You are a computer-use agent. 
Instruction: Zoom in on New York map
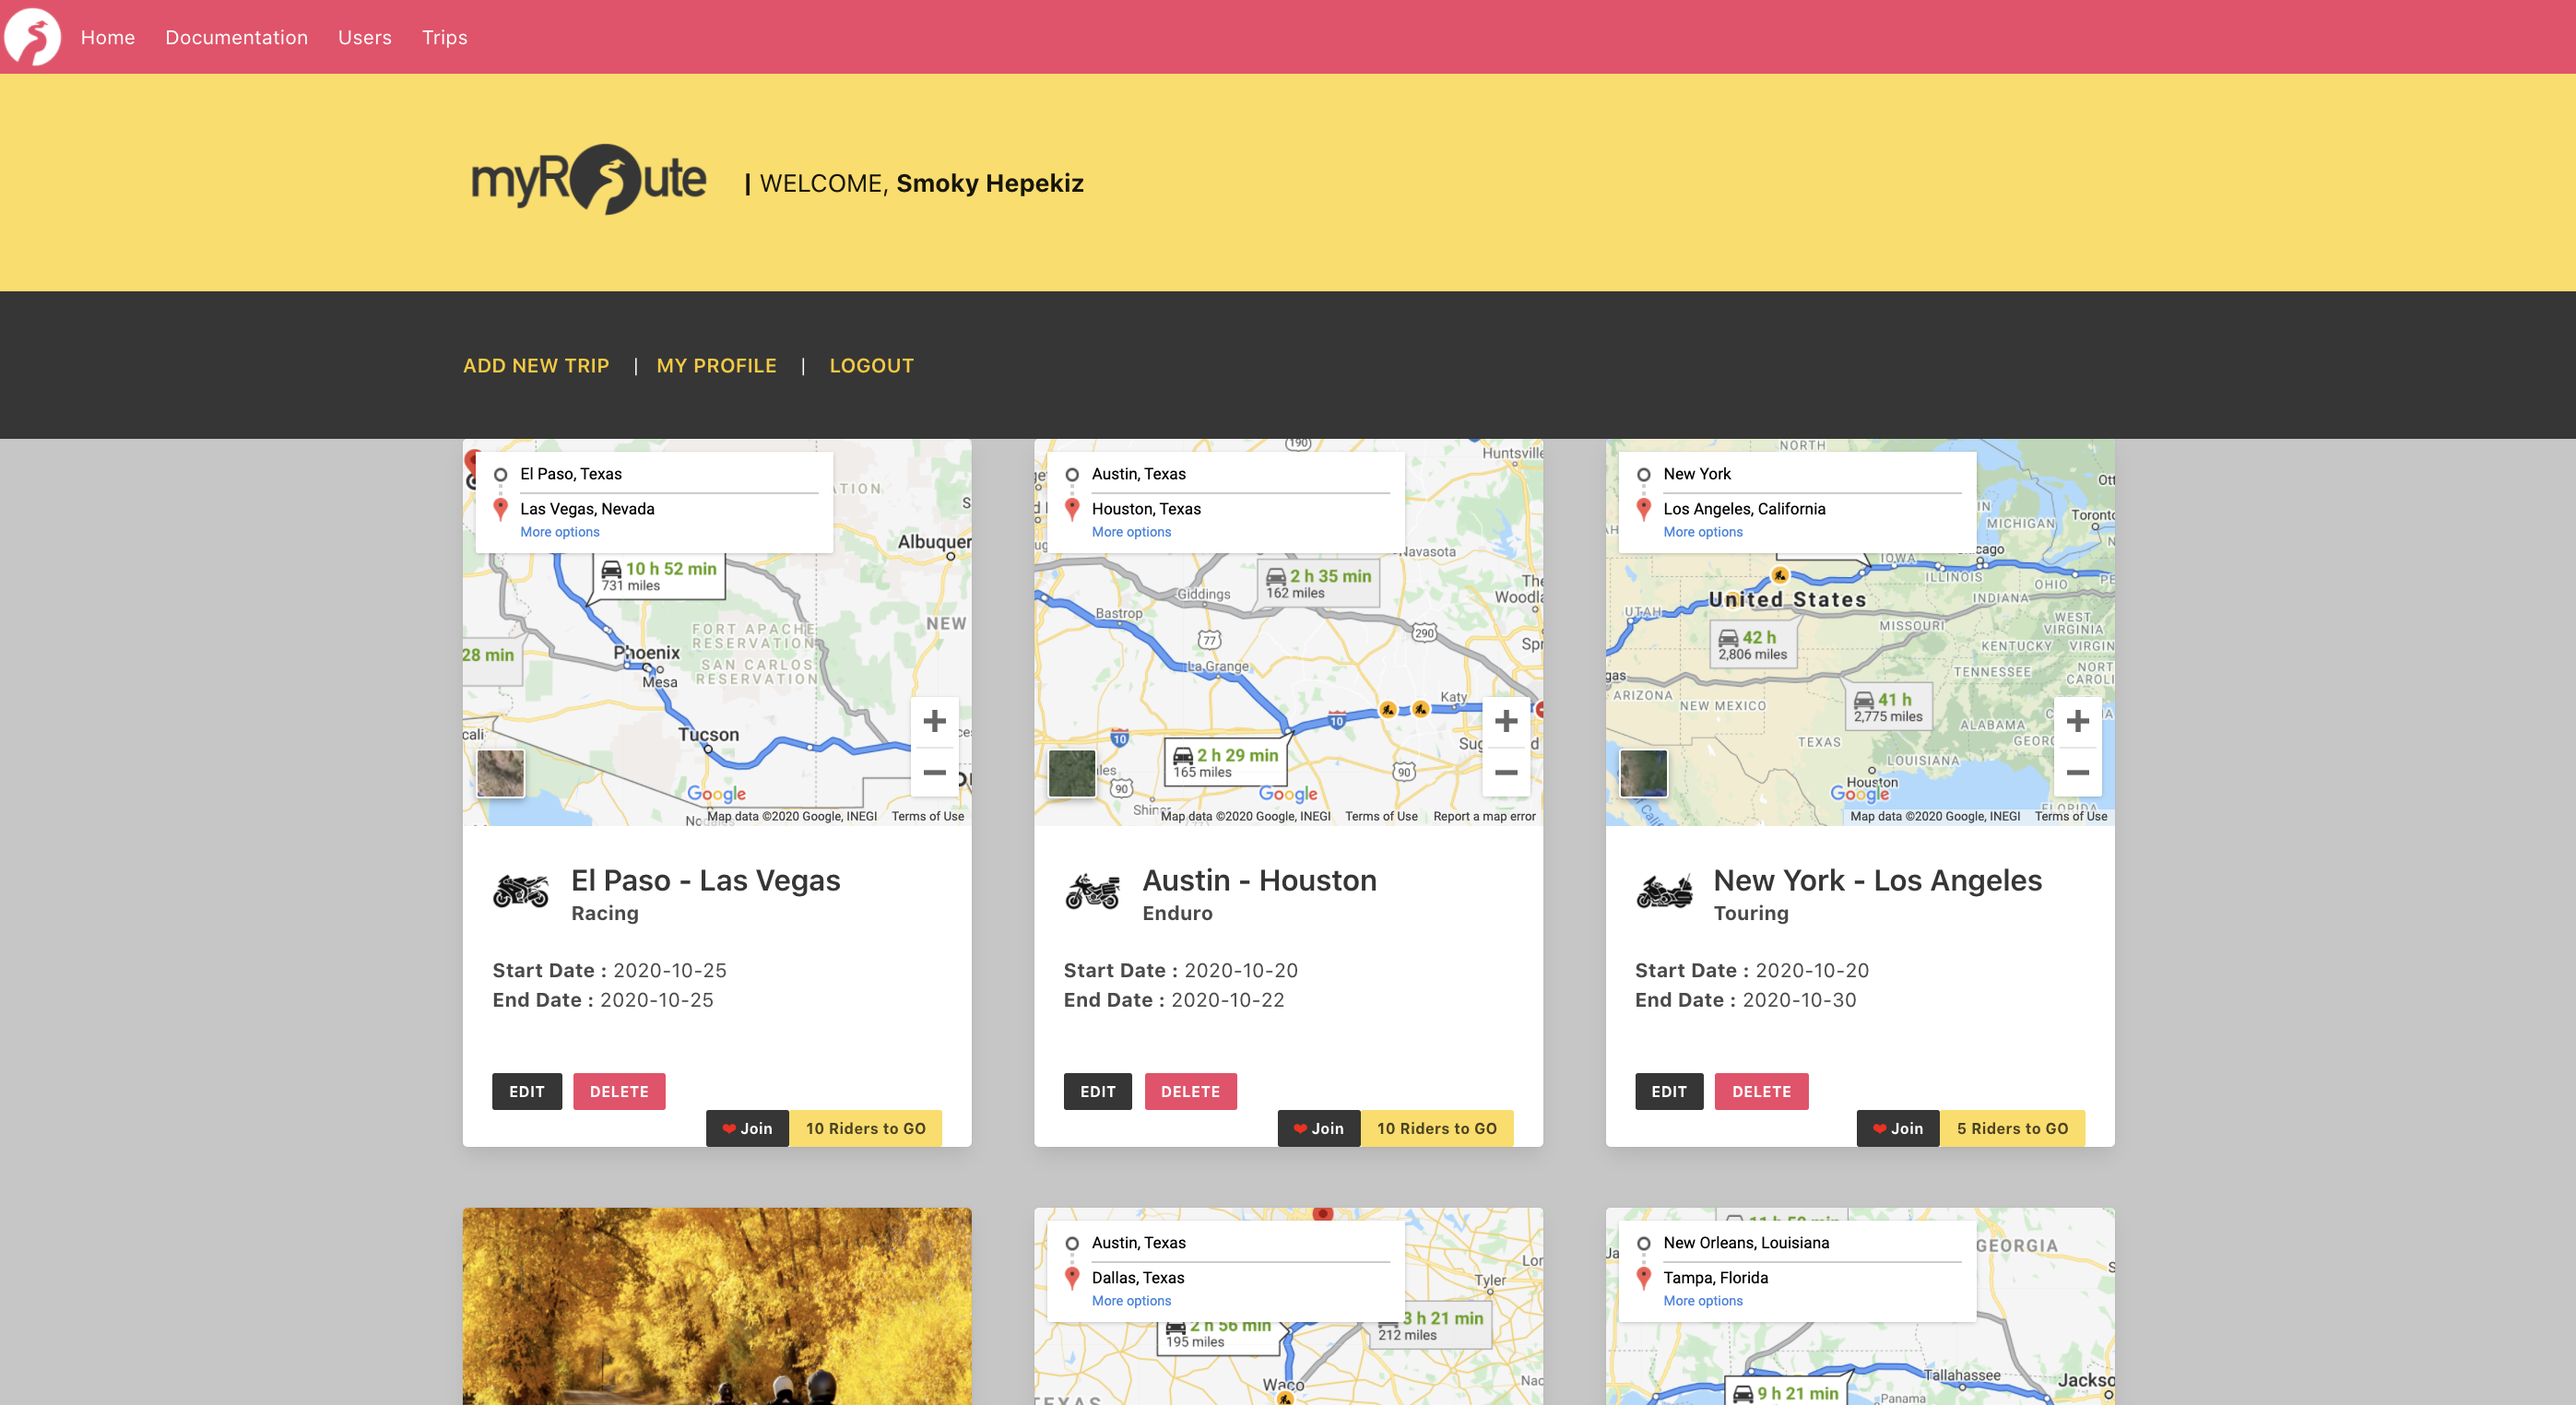coord(2077,721)
